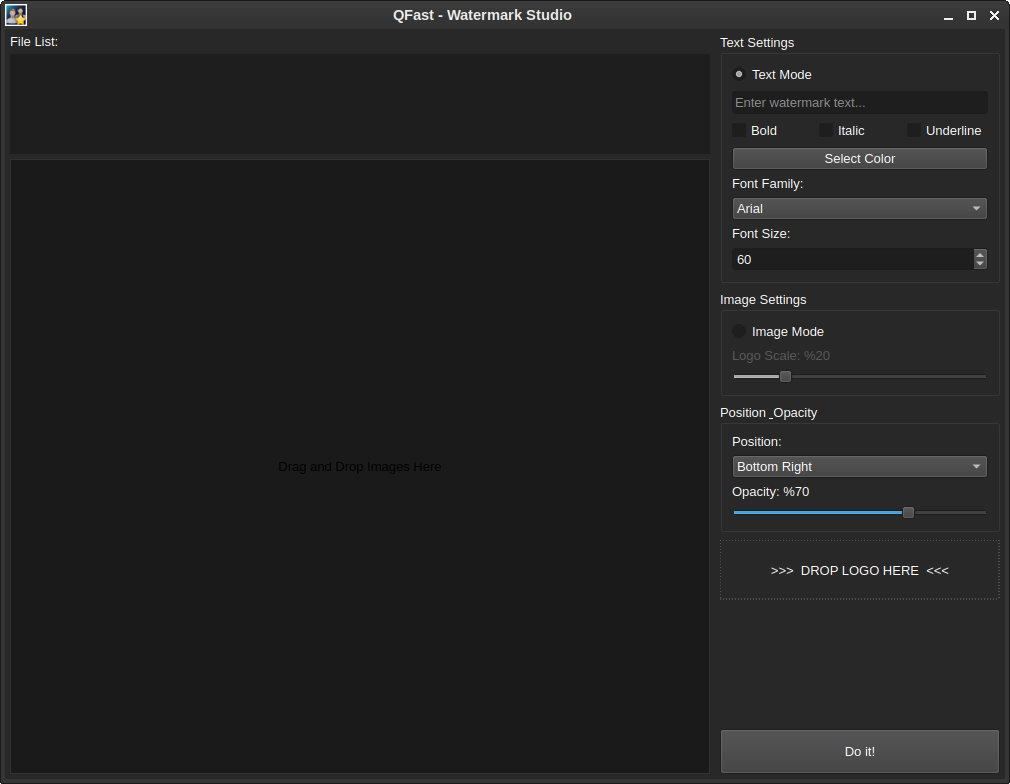Select the Image Mode radio button
This screenshot has width=1010, height=784.
click(x=739, y=331)
